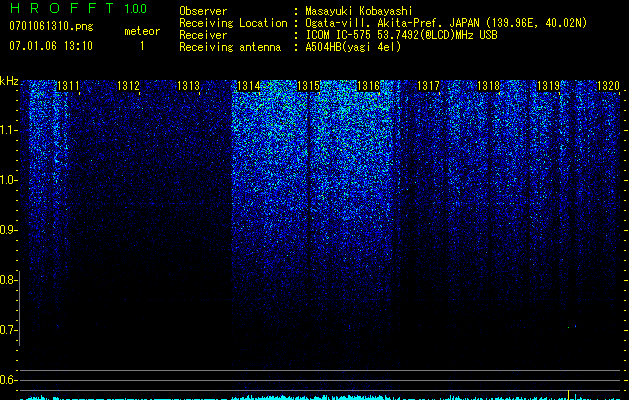Image resolution: width=629 pixels, height=400 pixels.
Task: Click the 1314 time marker
Action: point(248,86)
